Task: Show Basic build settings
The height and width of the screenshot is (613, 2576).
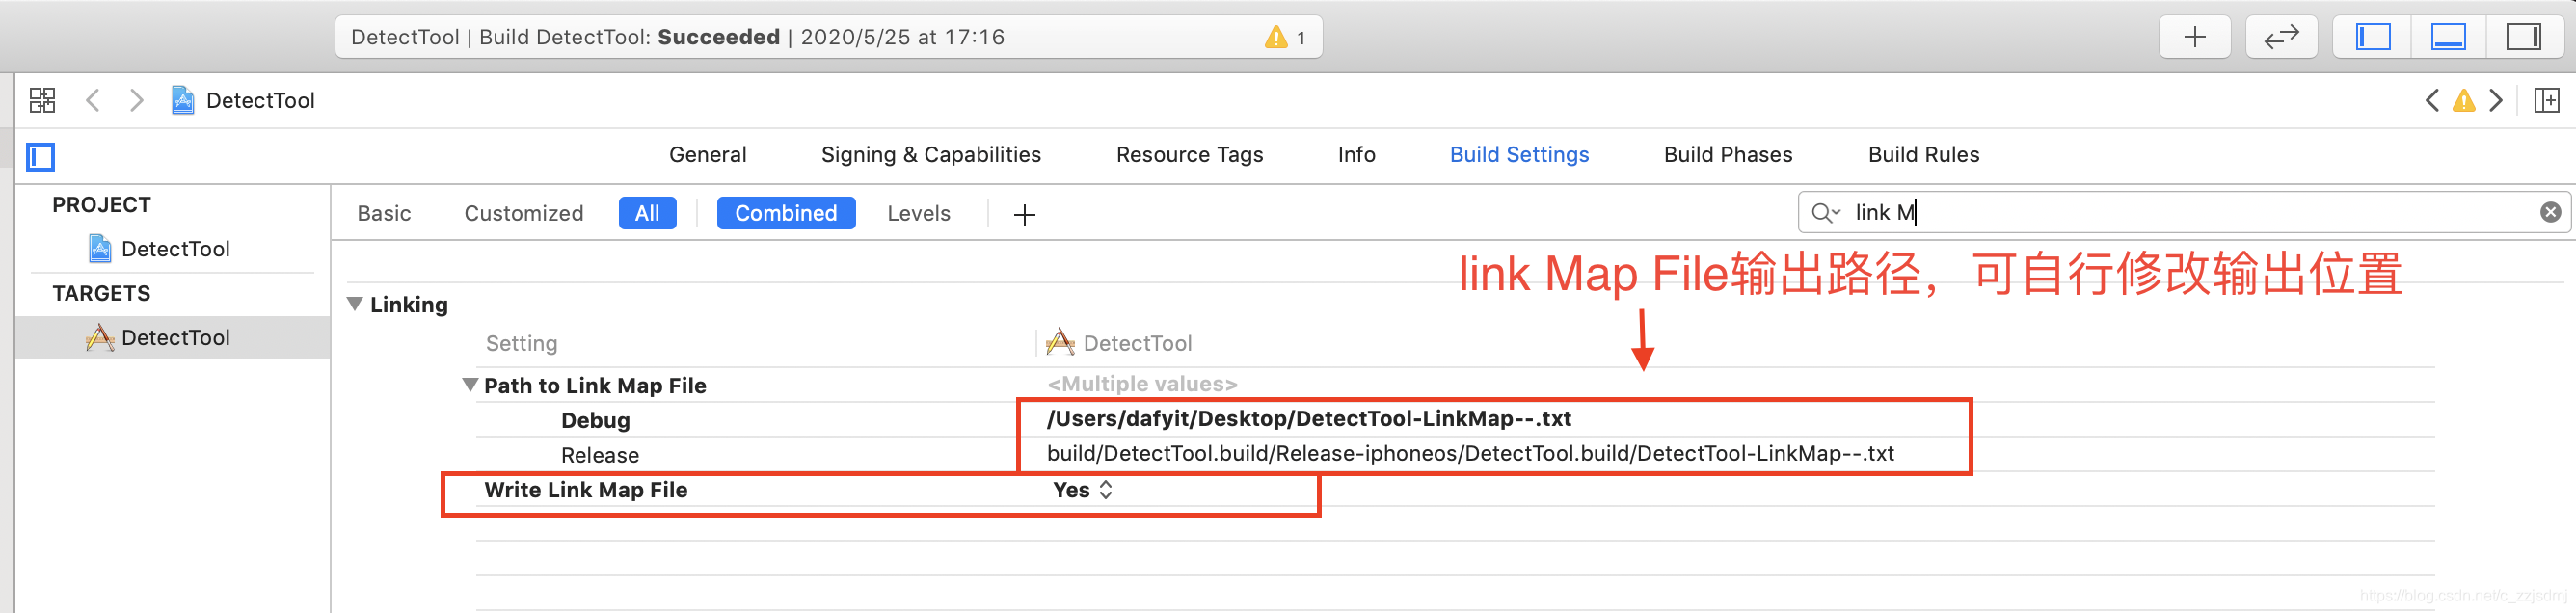Action: [384, 213]
